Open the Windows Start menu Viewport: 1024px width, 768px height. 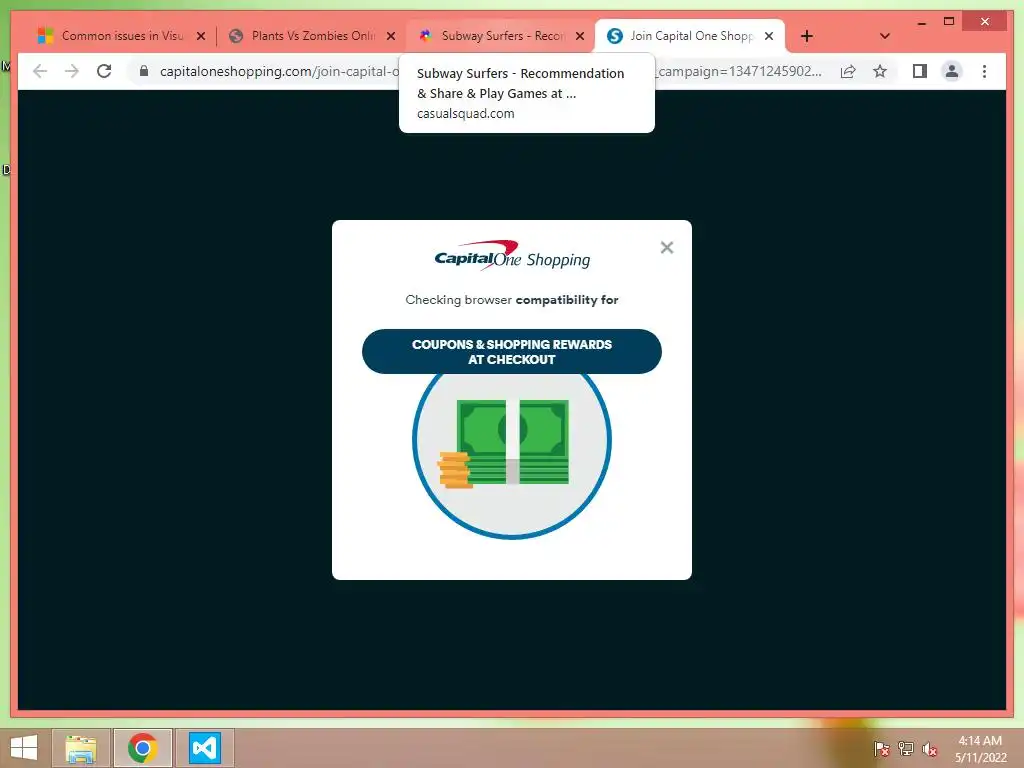tap(24, 748)
